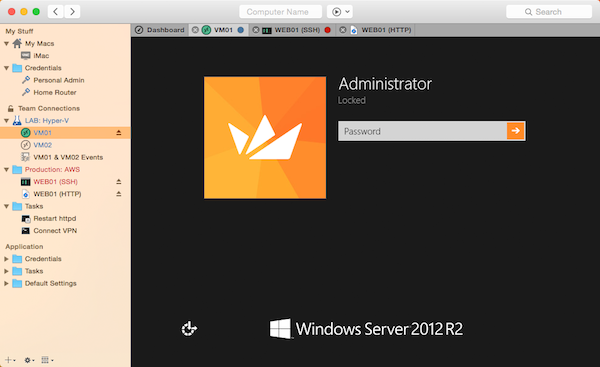Collapse the Production: AWS folder
Image resolution: width=600 pixels, height=367 pixels.
point(7,170)
